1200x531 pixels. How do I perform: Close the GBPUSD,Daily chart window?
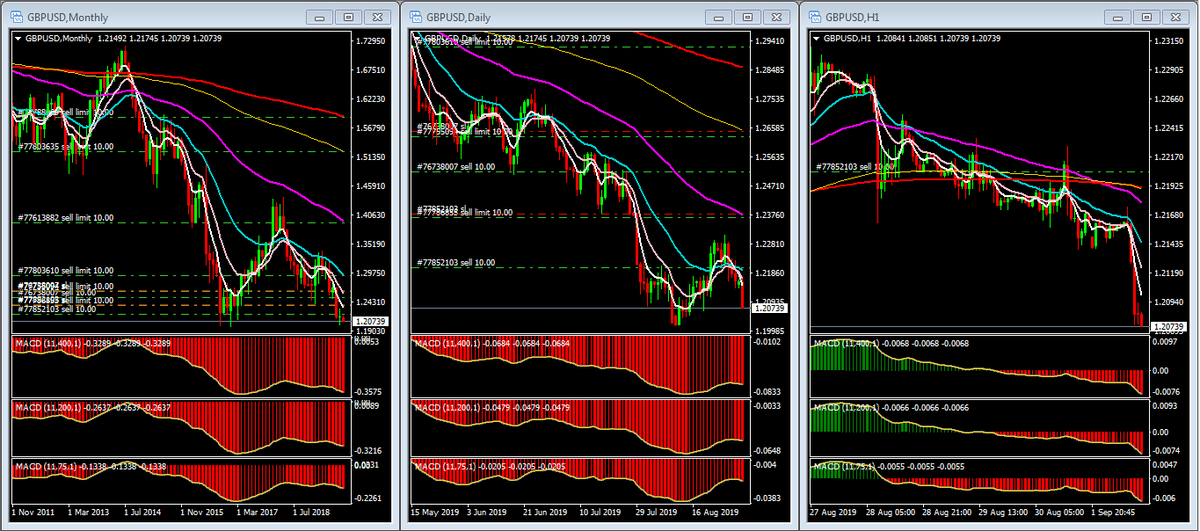click(776, 17)
